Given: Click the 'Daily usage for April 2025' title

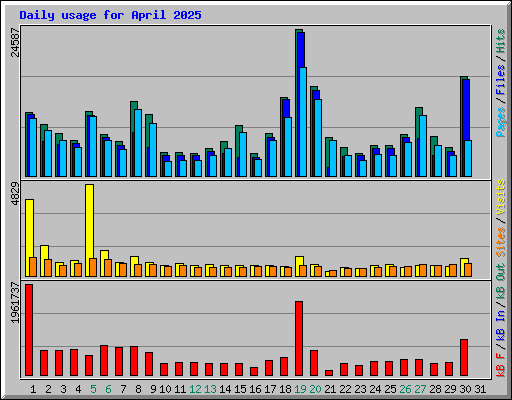Looking at the screenshot, I should tap(110, 15).
